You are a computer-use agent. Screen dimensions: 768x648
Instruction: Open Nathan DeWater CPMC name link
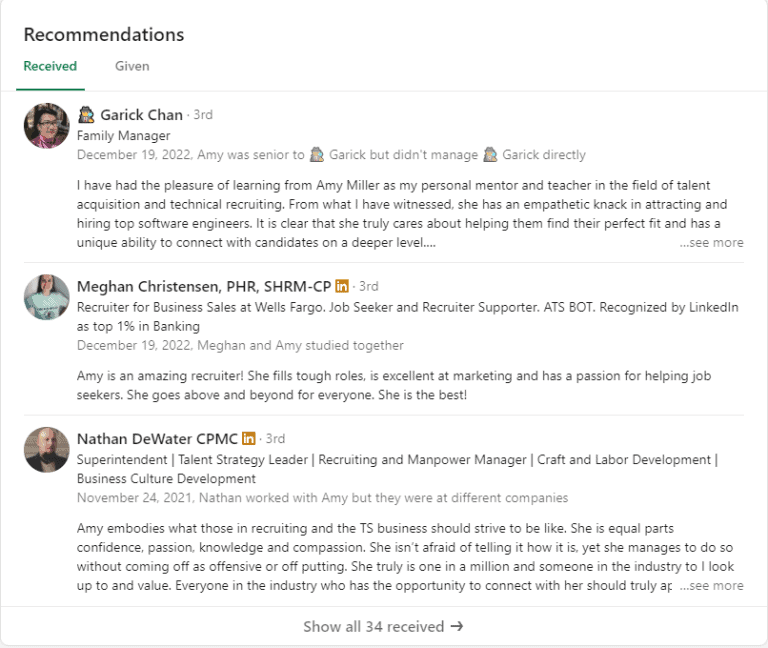157,438
